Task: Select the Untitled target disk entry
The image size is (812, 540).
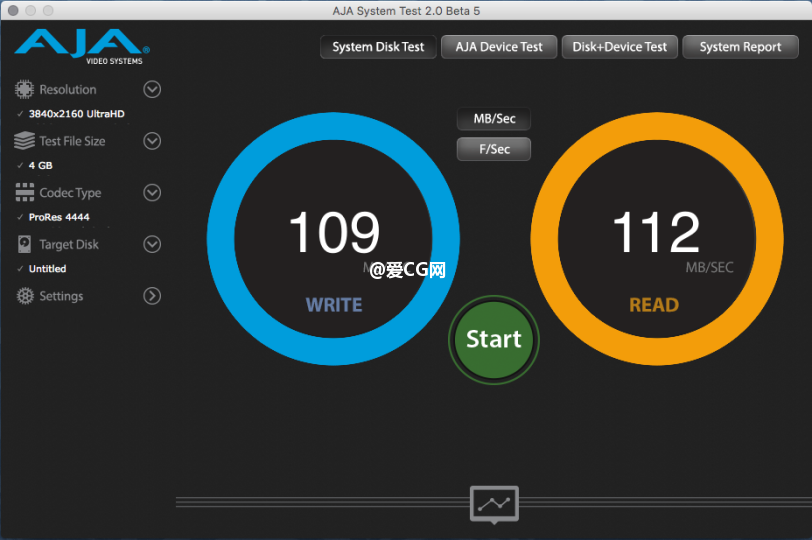Action: point(47,269)
